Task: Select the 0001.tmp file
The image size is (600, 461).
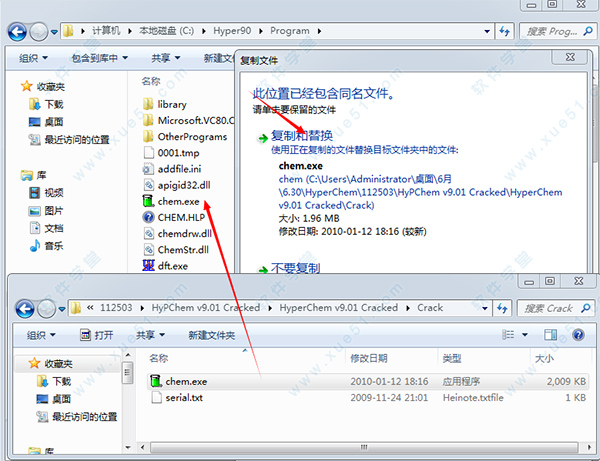Action: click(171, 153)
